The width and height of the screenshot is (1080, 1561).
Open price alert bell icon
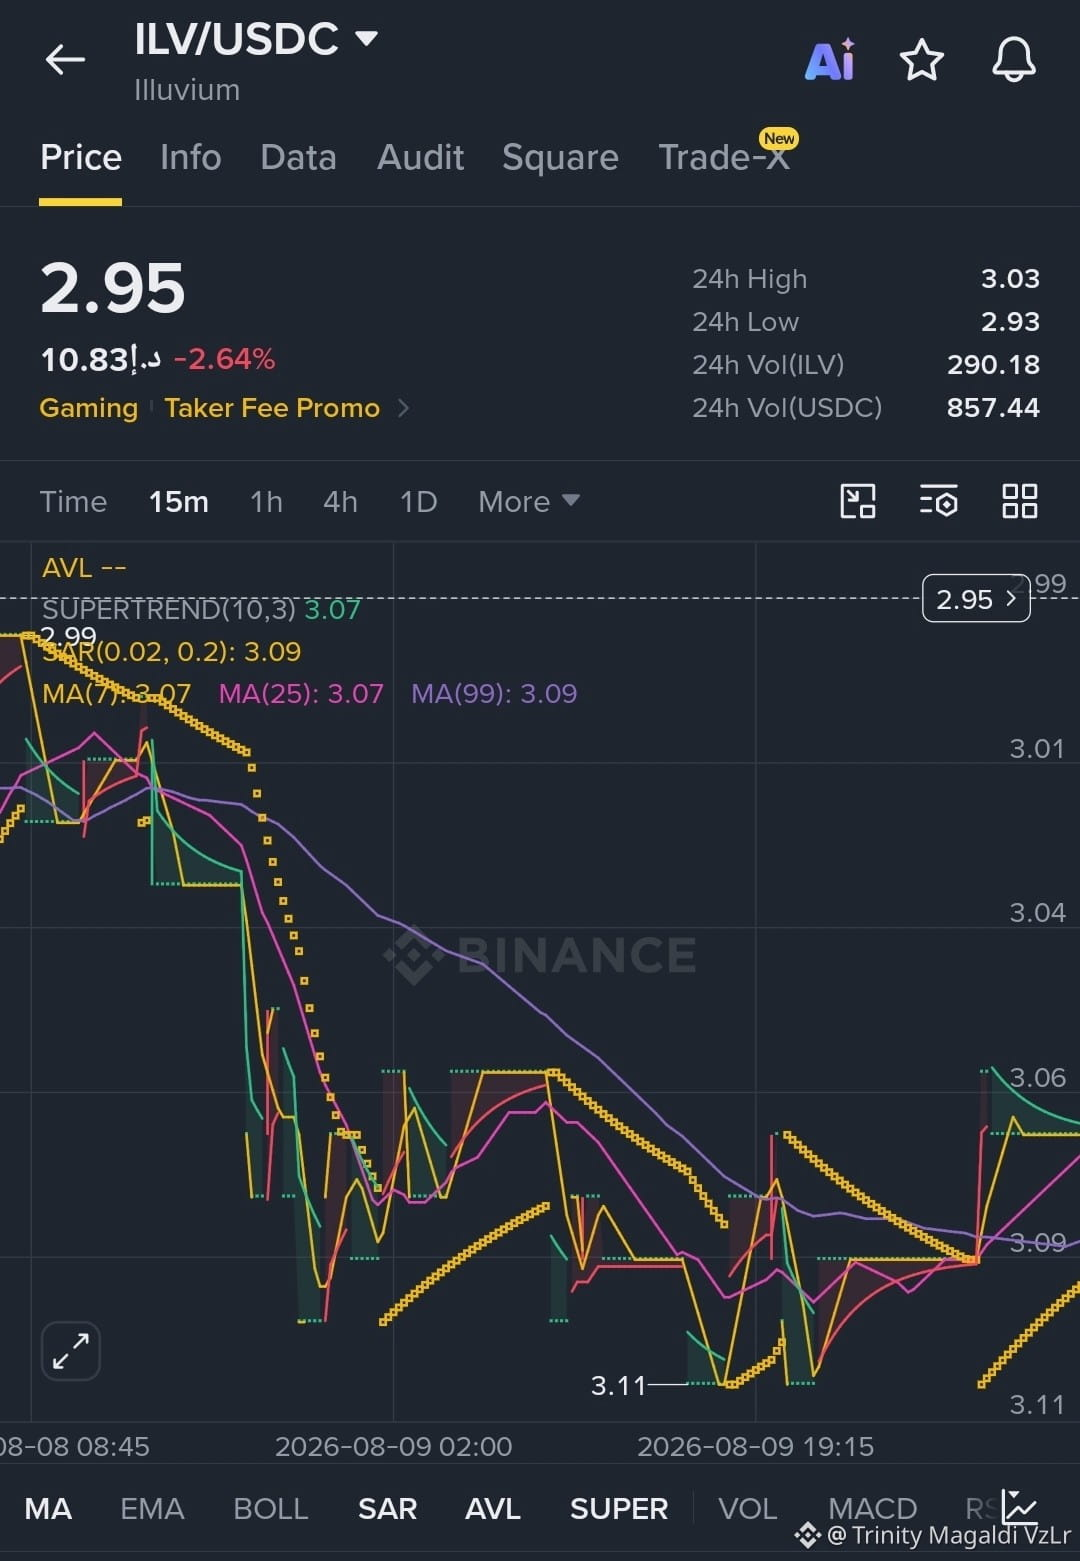[x=1013, y=60]
